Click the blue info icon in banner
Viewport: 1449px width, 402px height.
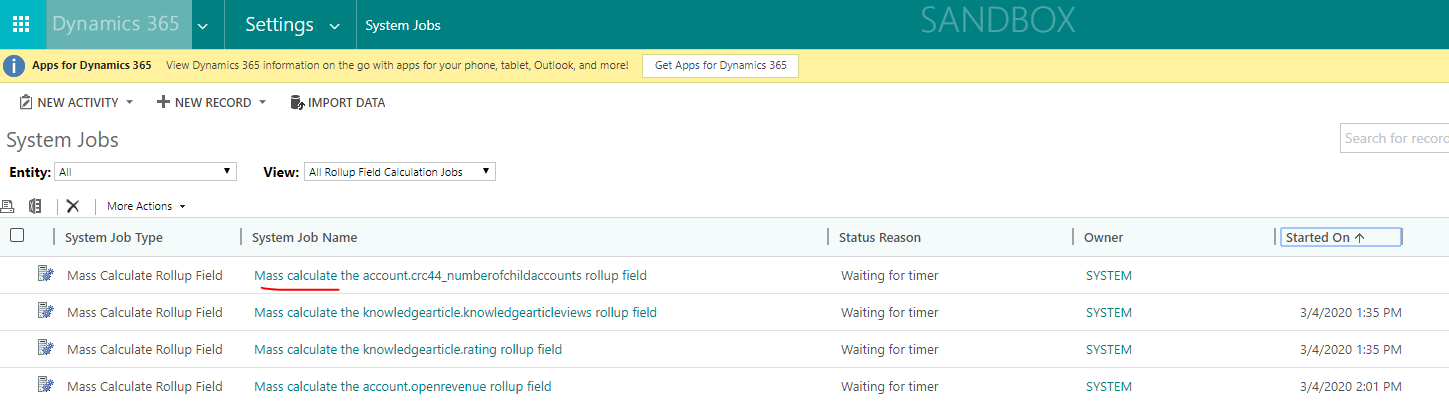(14, 66)
